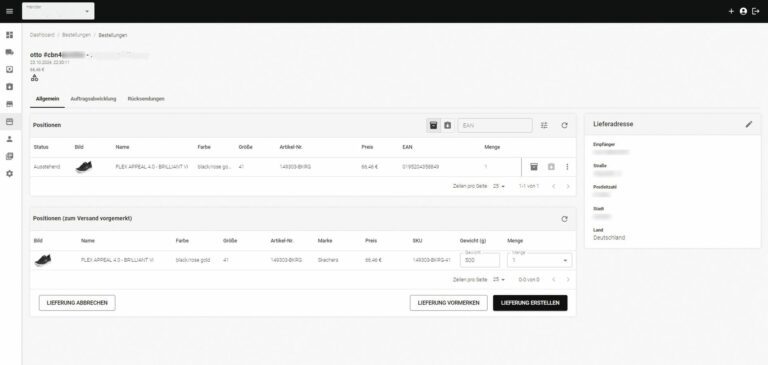Click the hierarchy icon under order price
768x365 pixels.
tap(34, 77)
